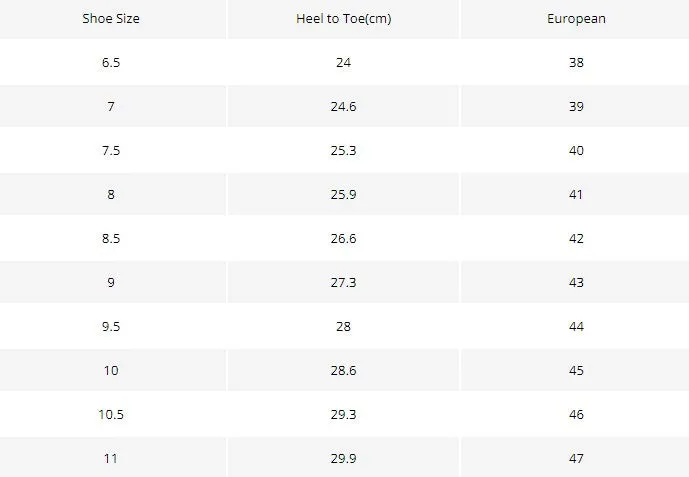Select European size 38 cell
The width and height of the screenshot is (689, 477).
[x=576, y=62]
